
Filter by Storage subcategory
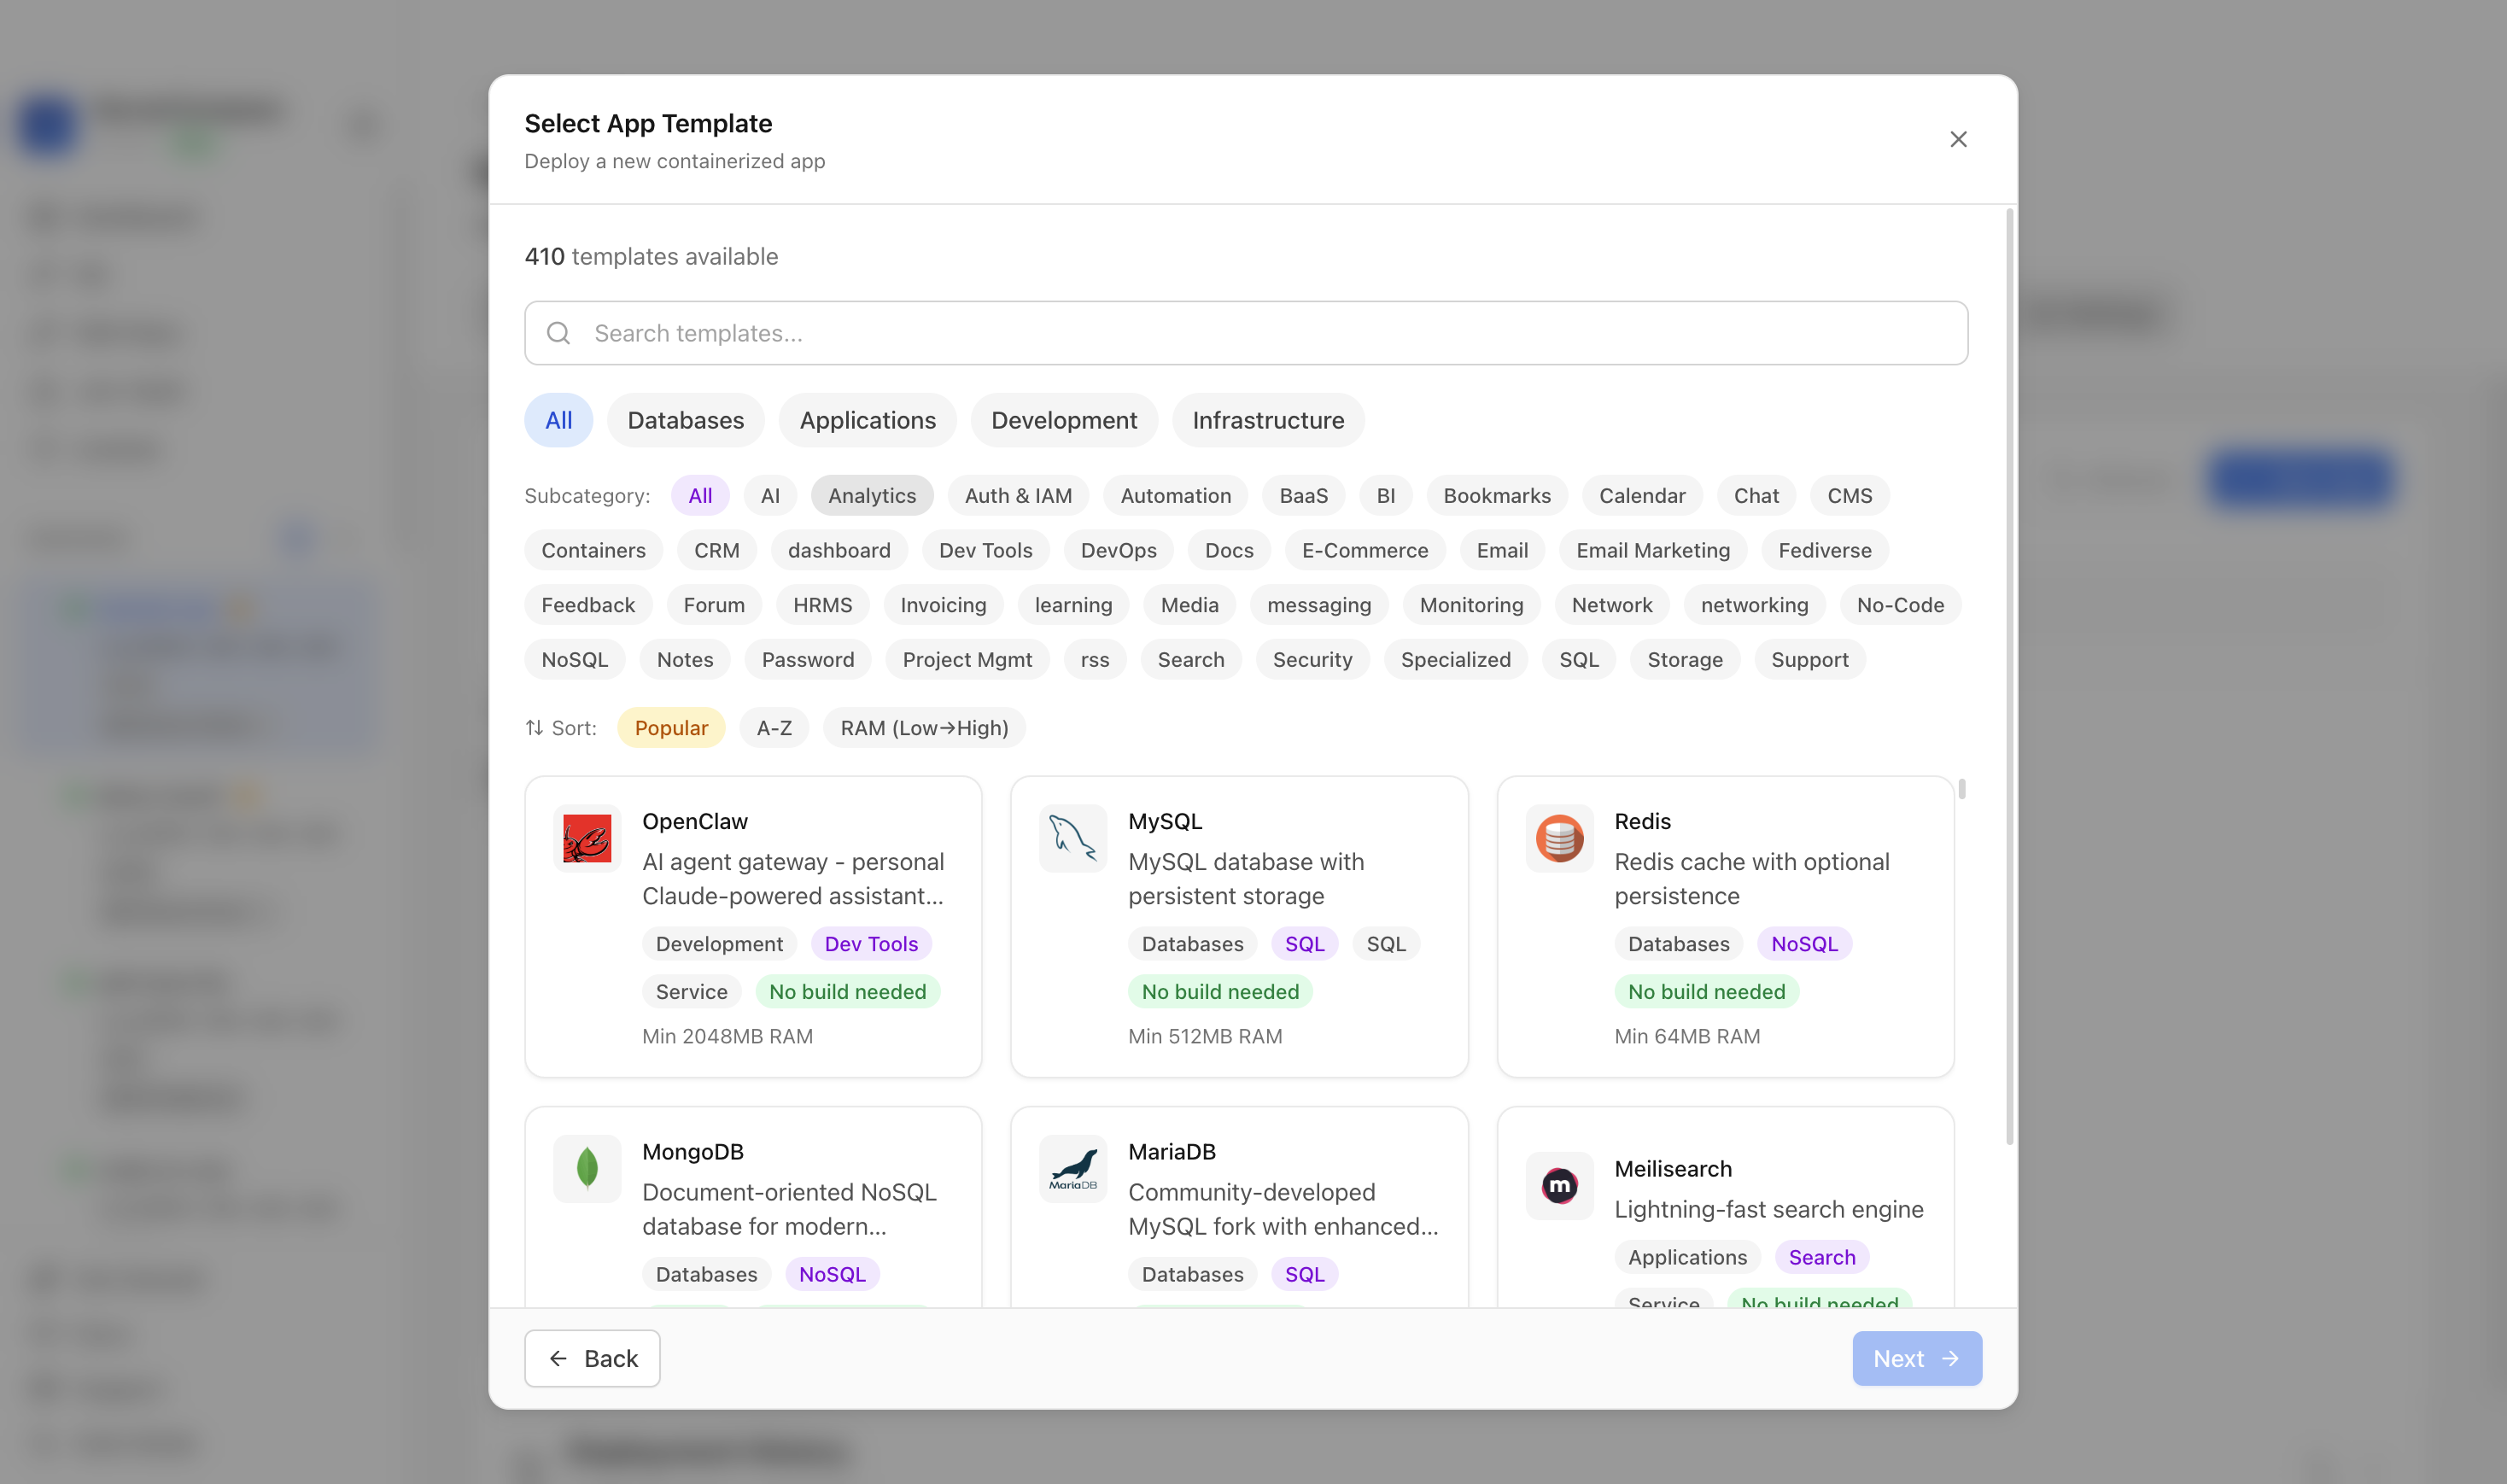[1685, 659]
